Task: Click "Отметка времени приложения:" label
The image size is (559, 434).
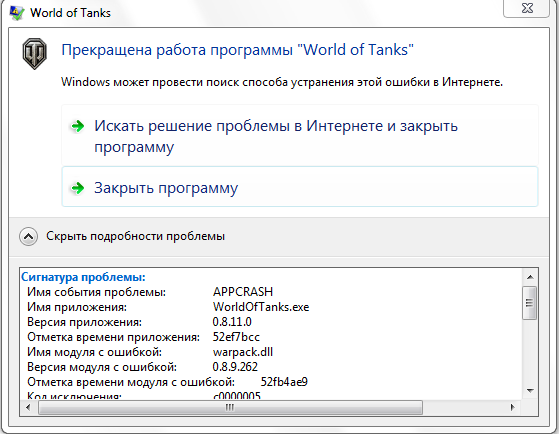Action: (113, 337)
